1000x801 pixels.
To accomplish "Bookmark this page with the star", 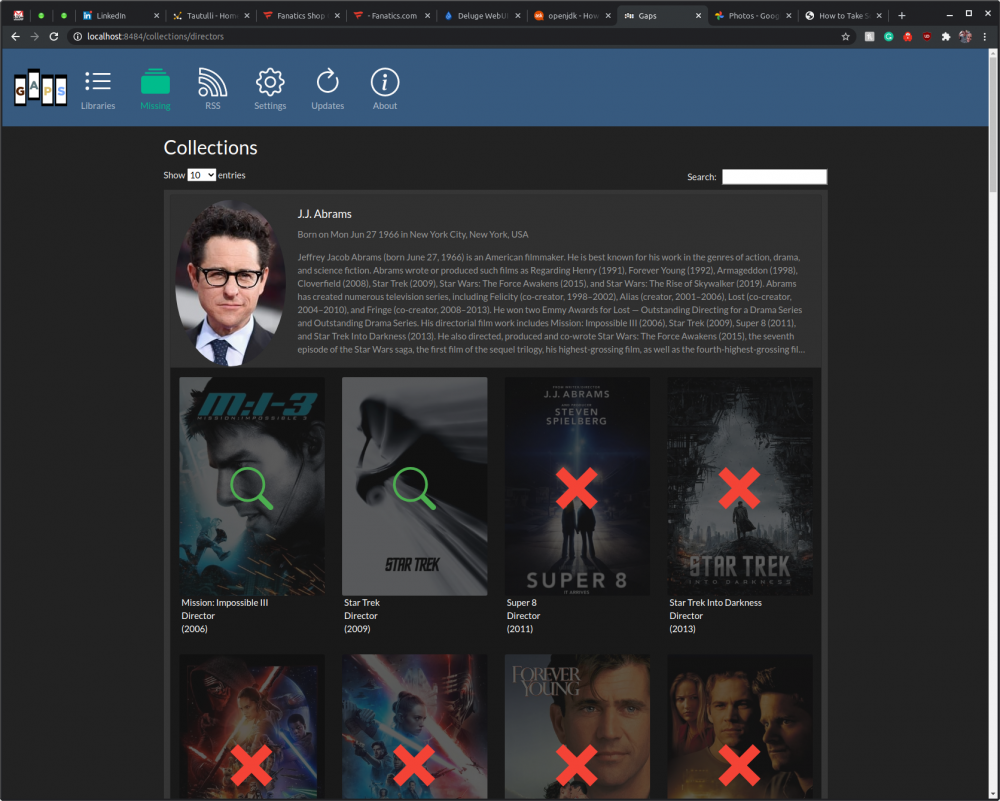I will pos(846,36).
